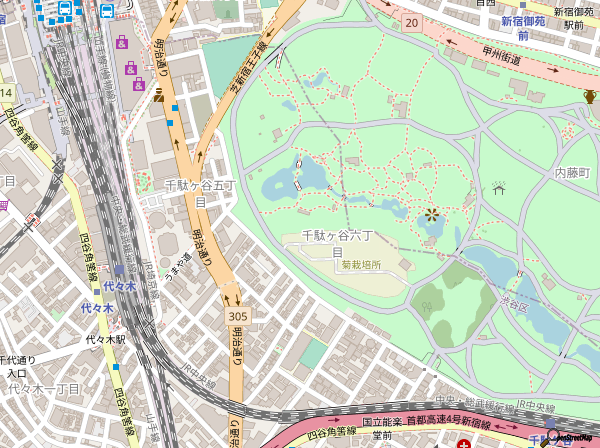
Task: Click the brown museum urn icon
Action: coord(590,97)
